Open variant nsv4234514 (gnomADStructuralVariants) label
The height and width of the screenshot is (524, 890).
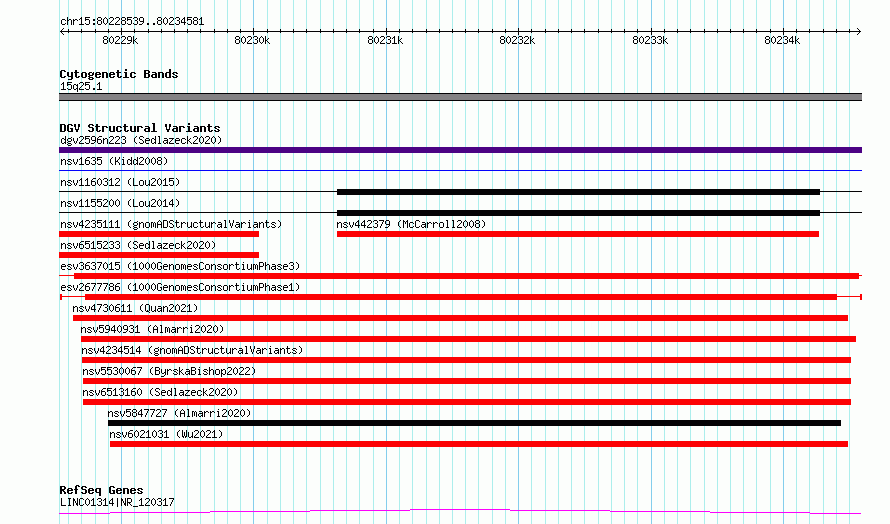tap(192, 350)
